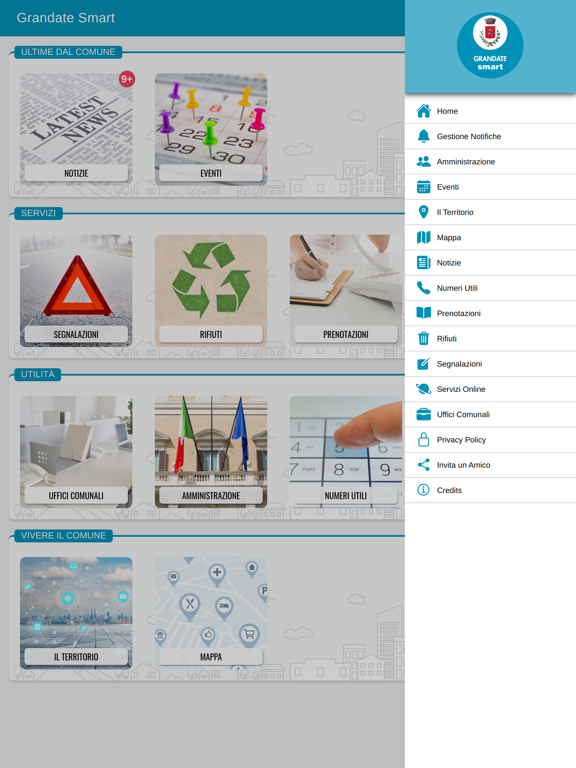
Task: Open Privacy Policy menu entry
Action: click(490, 439)
